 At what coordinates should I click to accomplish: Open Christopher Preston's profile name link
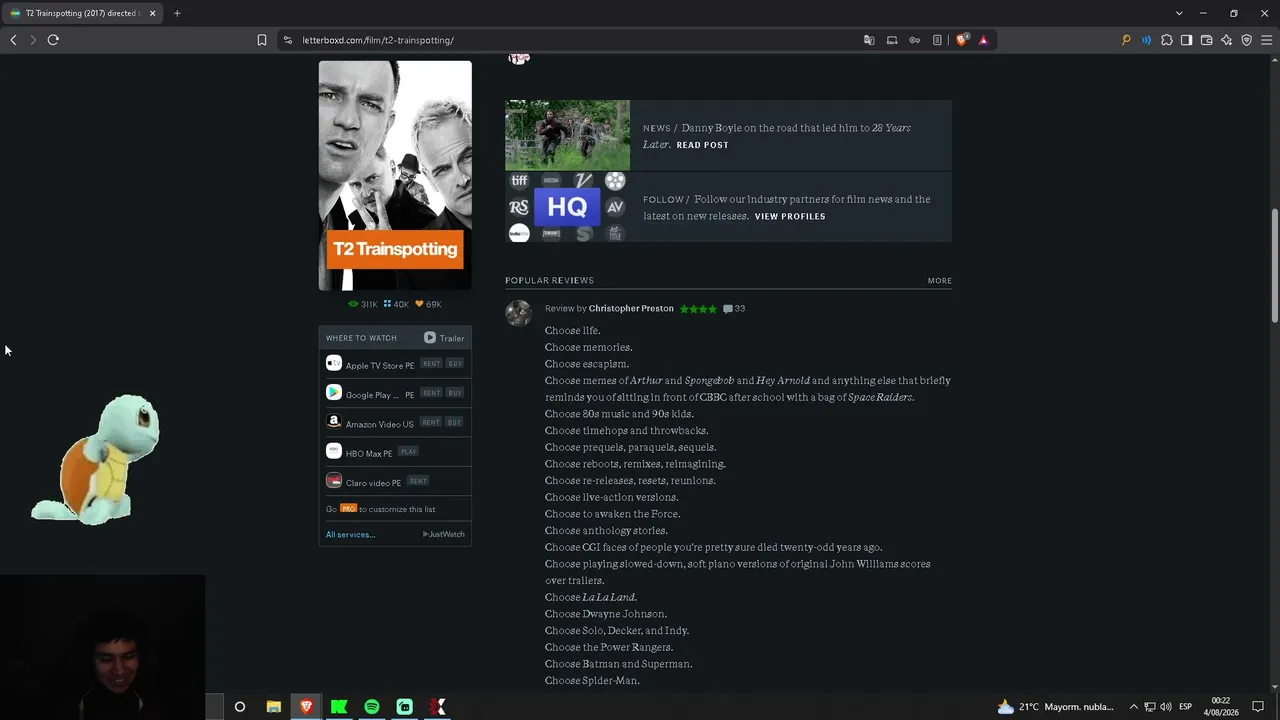tap(631, 309)
